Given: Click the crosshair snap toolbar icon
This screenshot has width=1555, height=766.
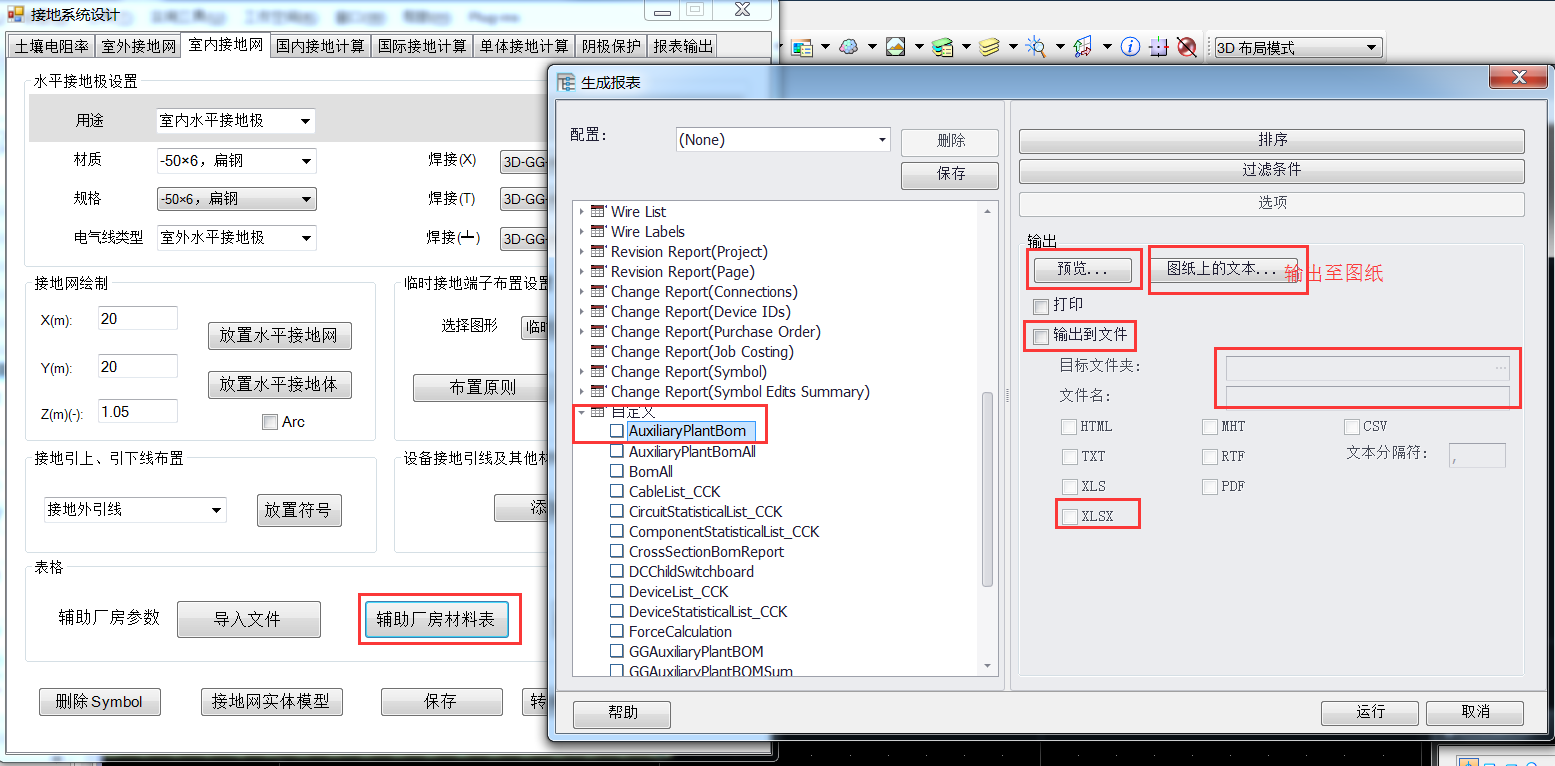Looking at the screenshot, I should coord(1158,47).
